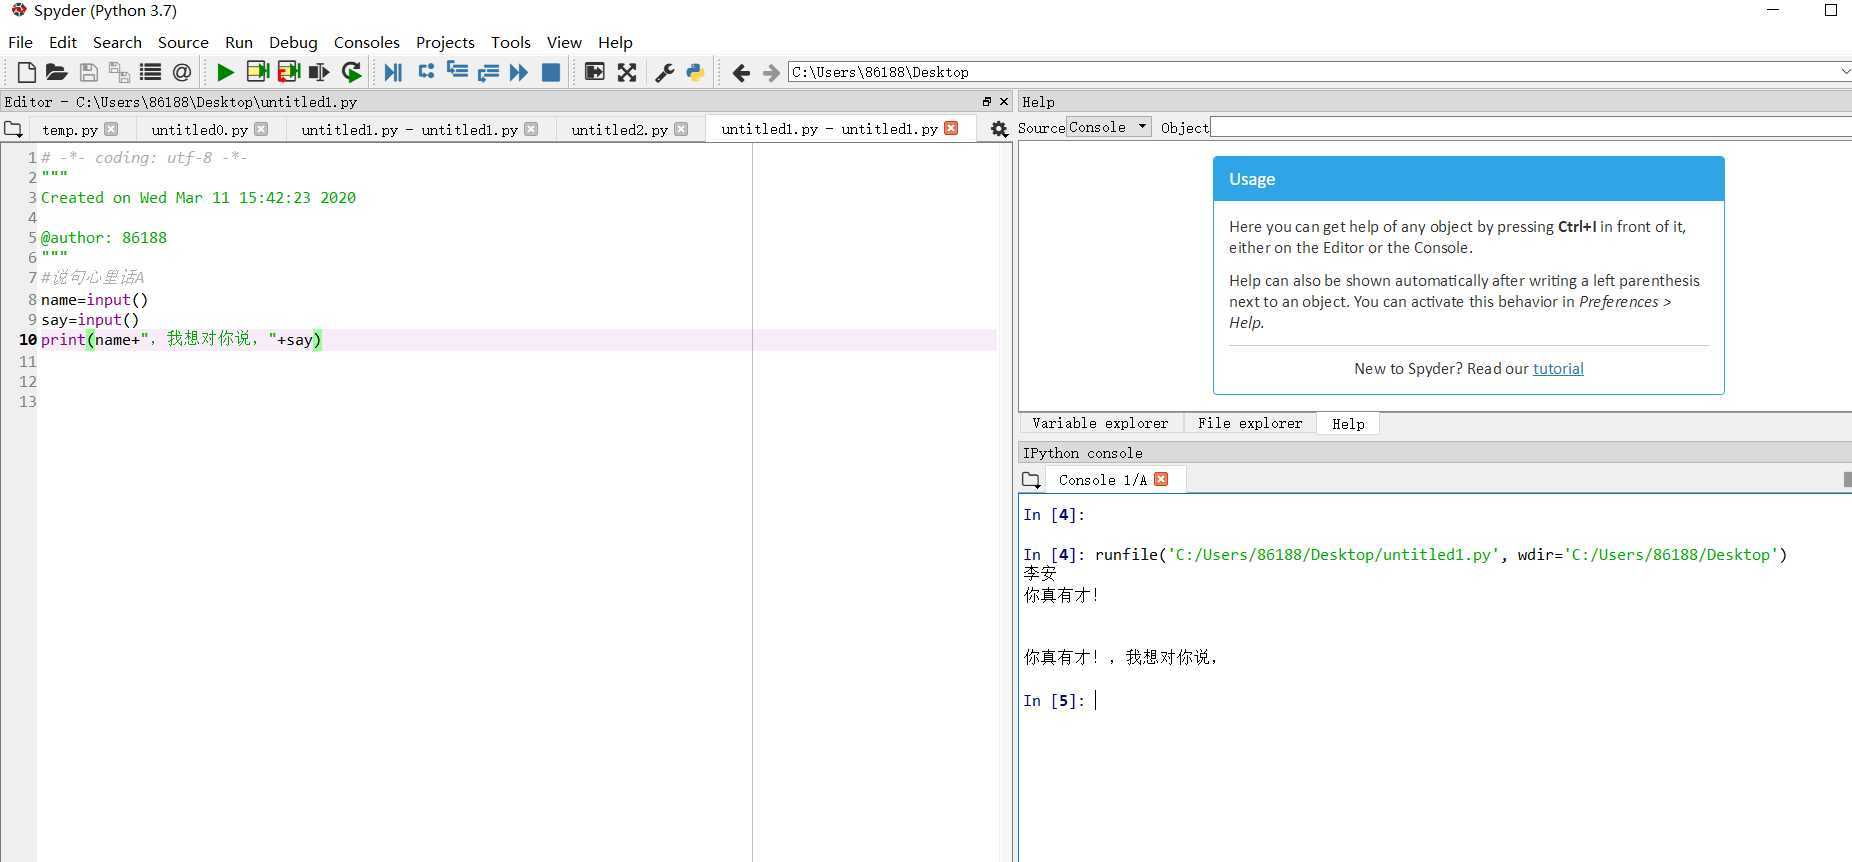This screenshot has height=862, width=1852.
Task: Click the say=input() code line
Action: [x=90, y=319]
